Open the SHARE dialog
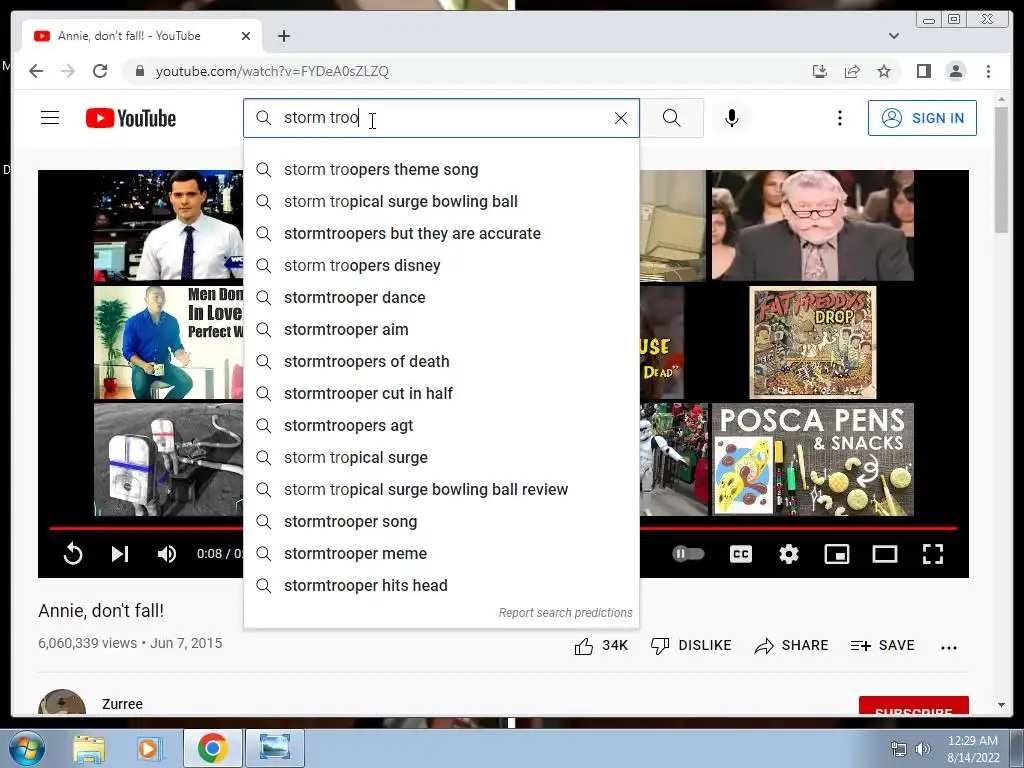The height and width of the screenshot is (768, 1024). 791,646
